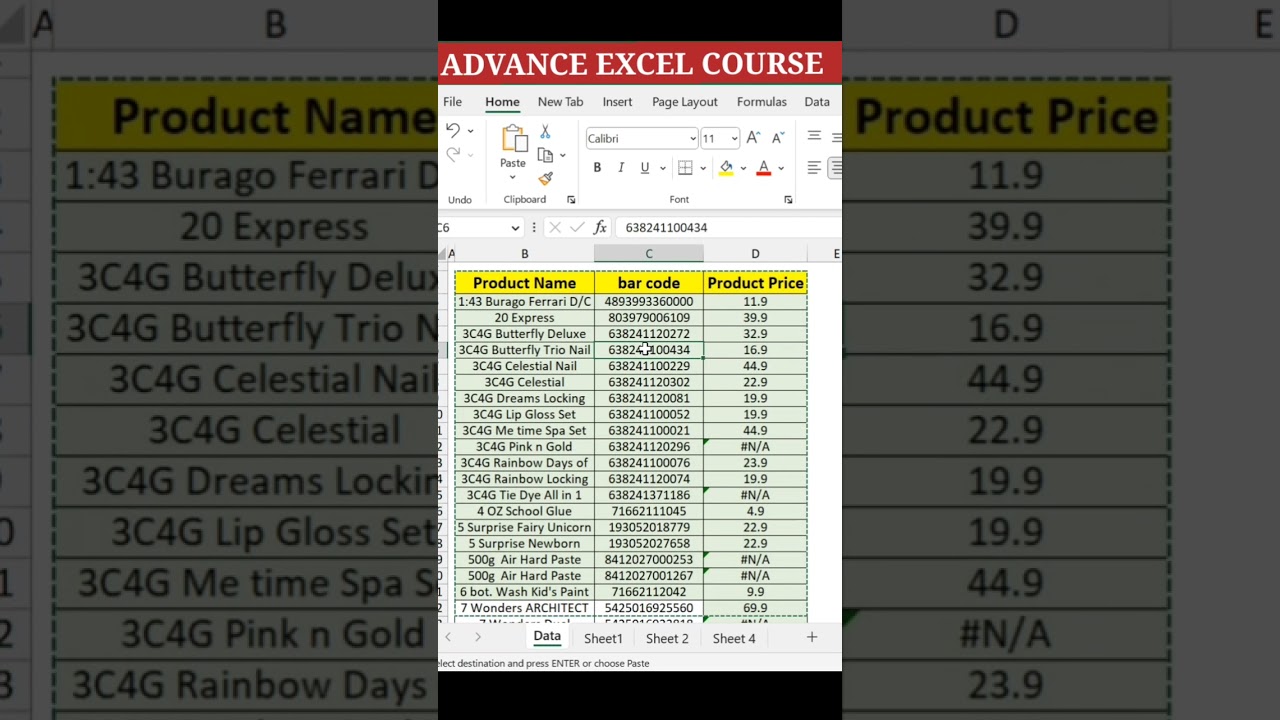This screenshot has height=720, width=1280.
Task: Open the Font Color dropdown arrow
Action: point(781,168)
